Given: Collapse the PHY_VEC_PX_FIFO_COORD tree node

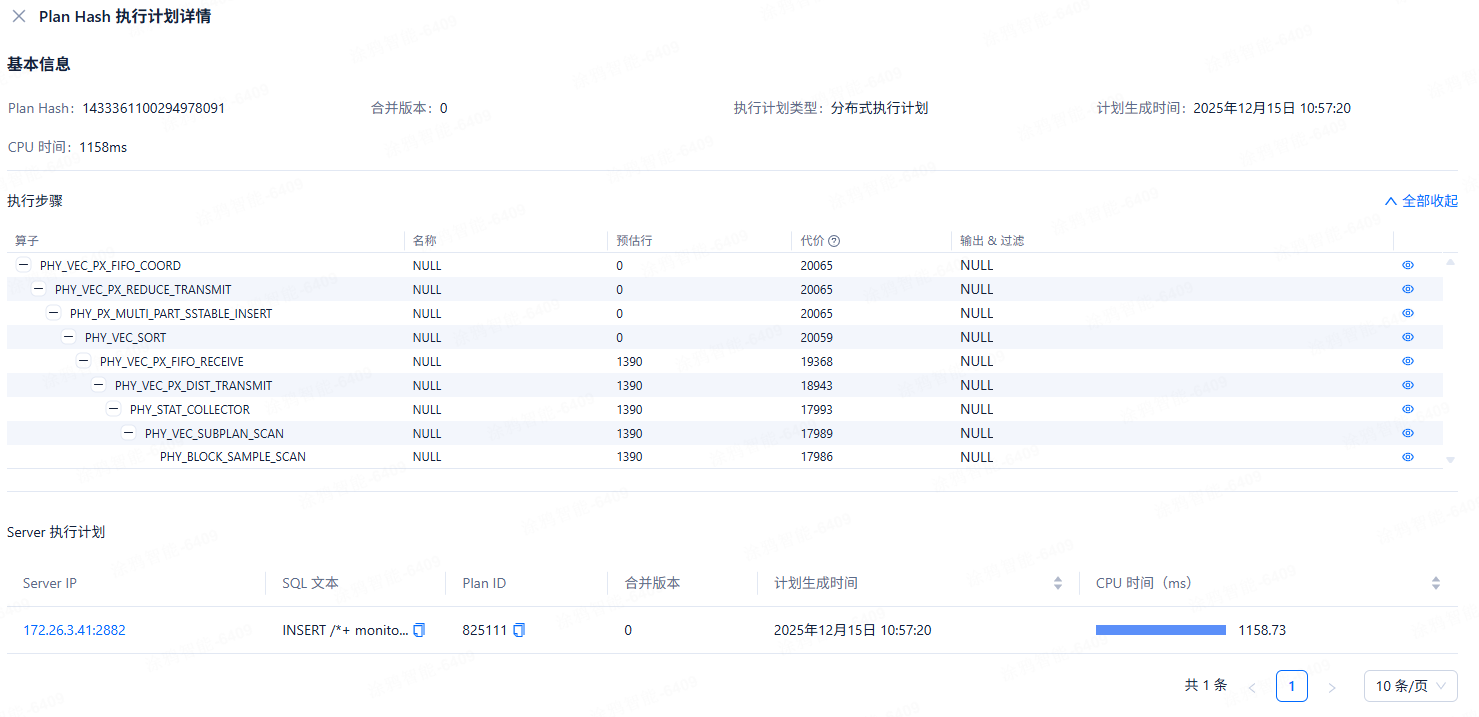Looking at the screenshot, I should pyautogui.click(x=24, y=266).
